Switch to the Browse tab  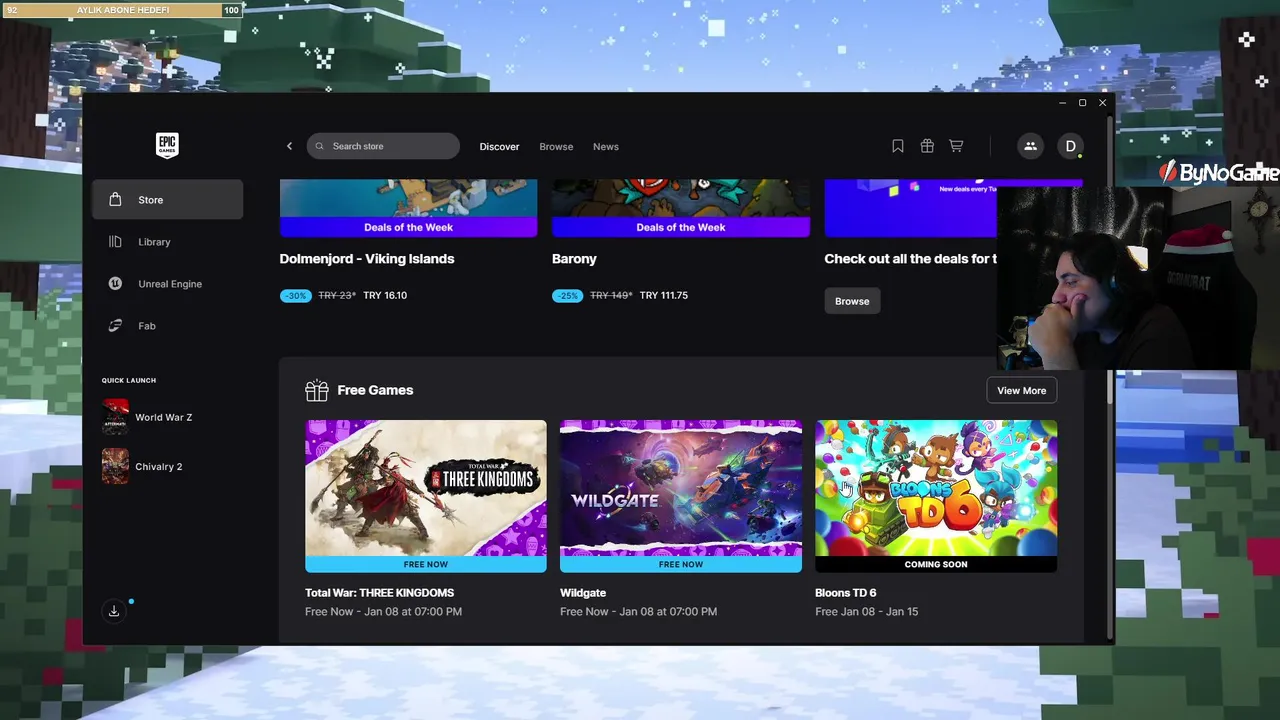tap(556, 147)
